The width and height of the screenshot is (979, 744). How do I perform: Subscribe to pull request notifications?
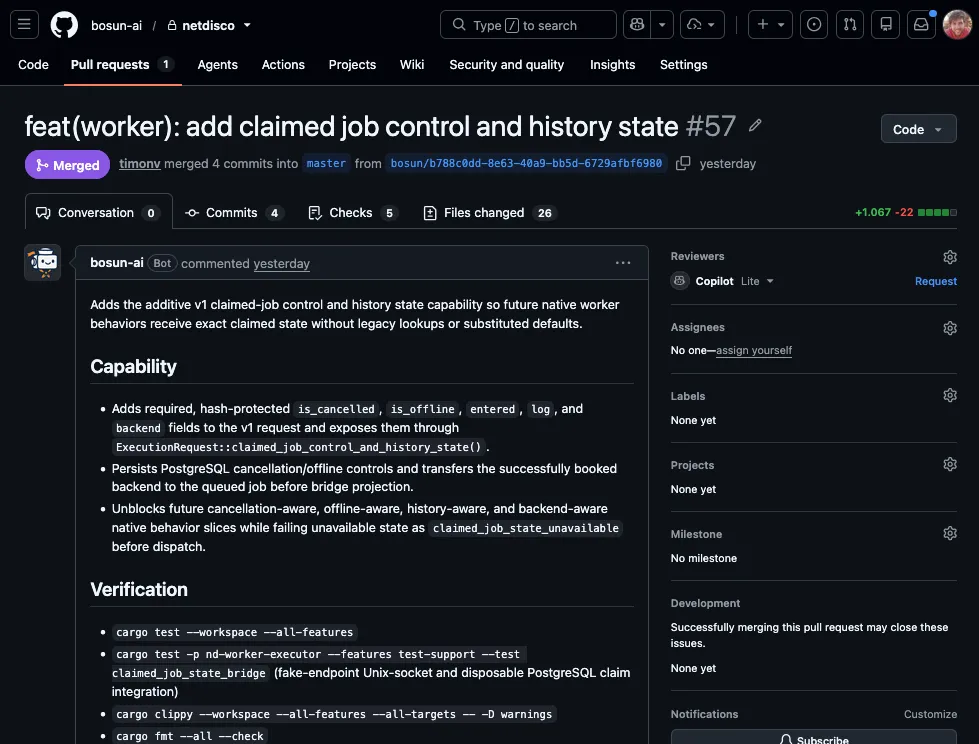pos(814,739)
